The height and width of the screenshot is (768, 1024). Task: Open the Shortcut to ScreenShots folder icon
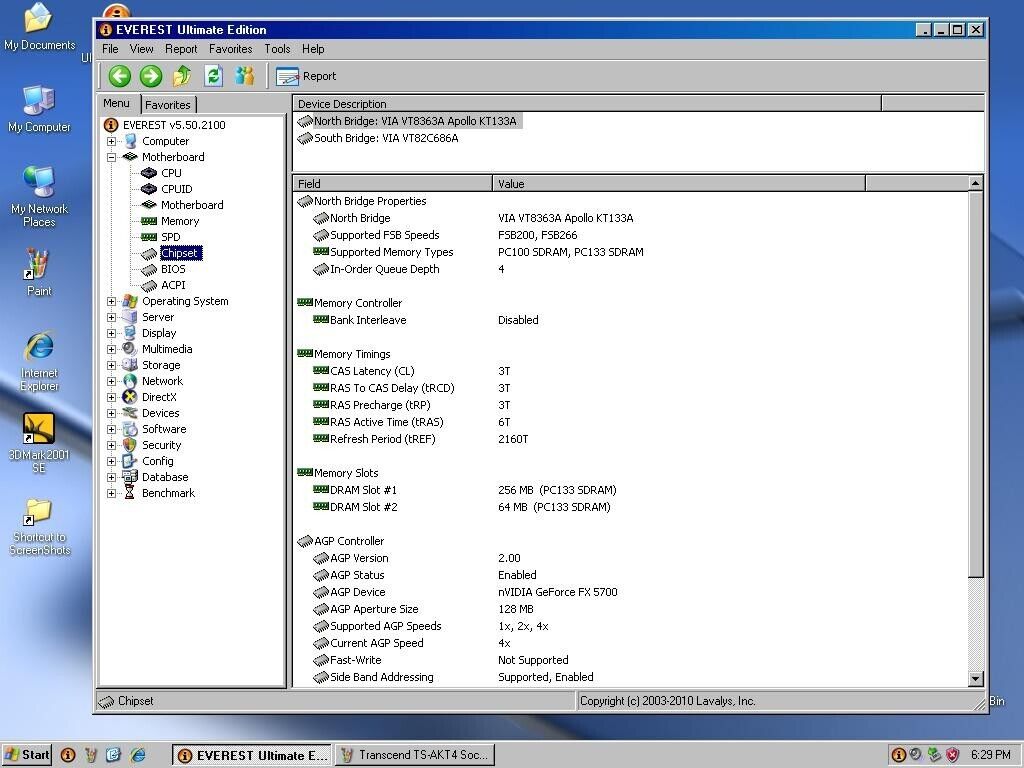pyautogui.click(x=39, y=526)
